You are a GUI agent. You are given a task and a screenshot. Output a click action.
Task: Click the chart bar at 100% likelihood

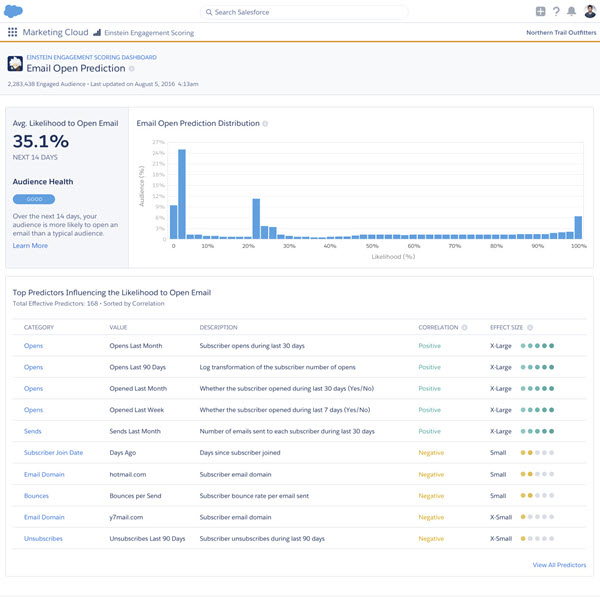coord(578,227)
